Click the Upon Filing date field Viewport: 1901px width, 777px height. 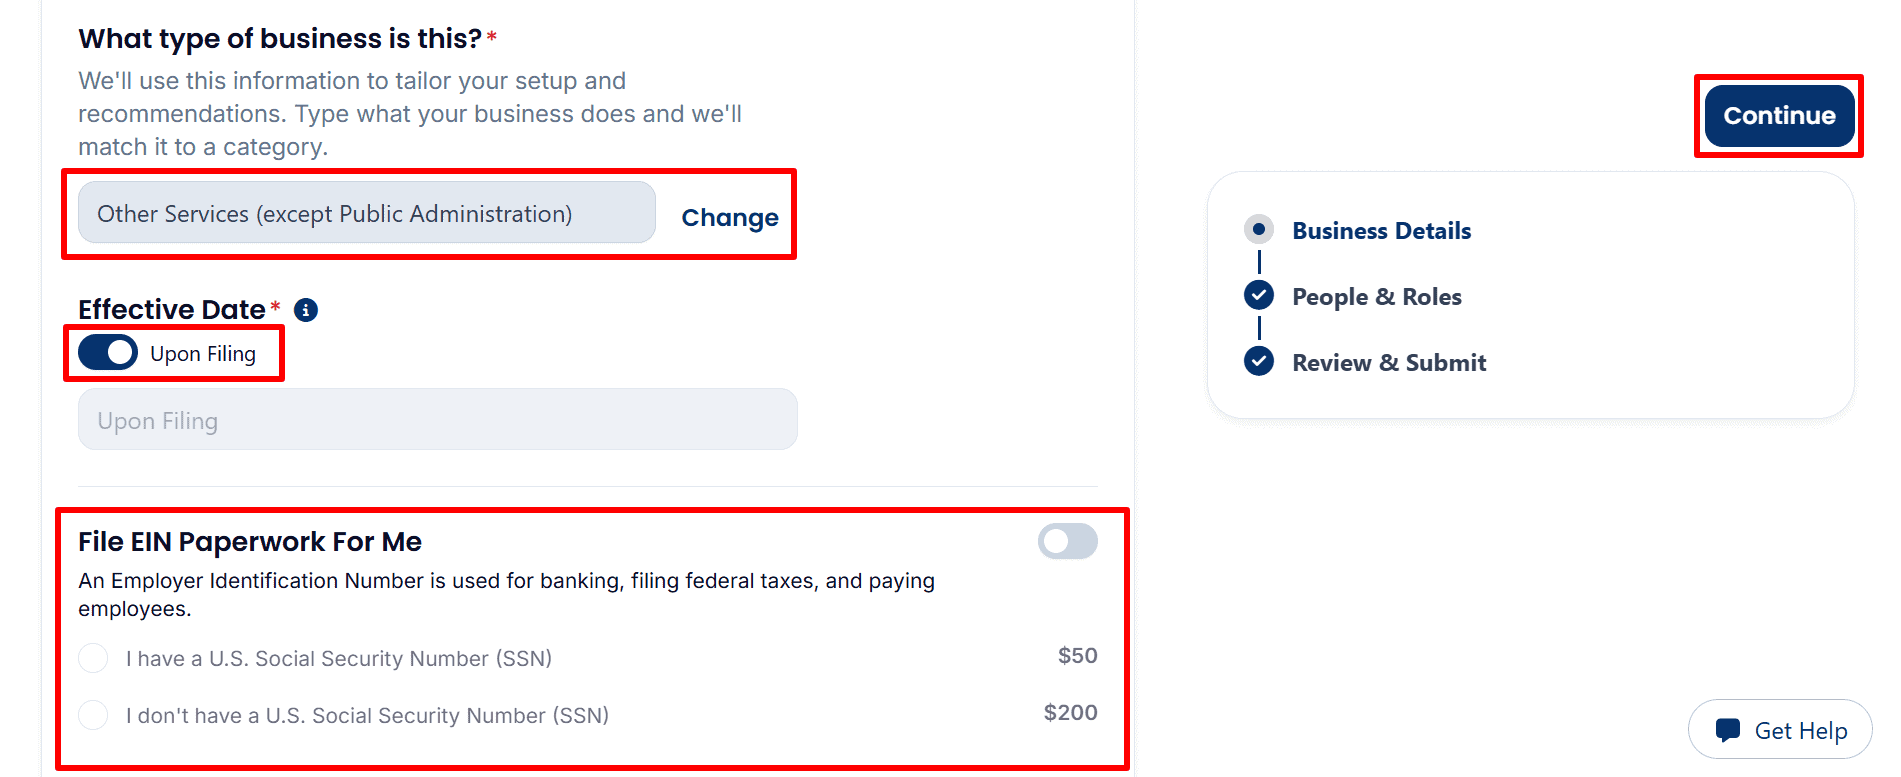pyautogui.click(x=438, y=420)
